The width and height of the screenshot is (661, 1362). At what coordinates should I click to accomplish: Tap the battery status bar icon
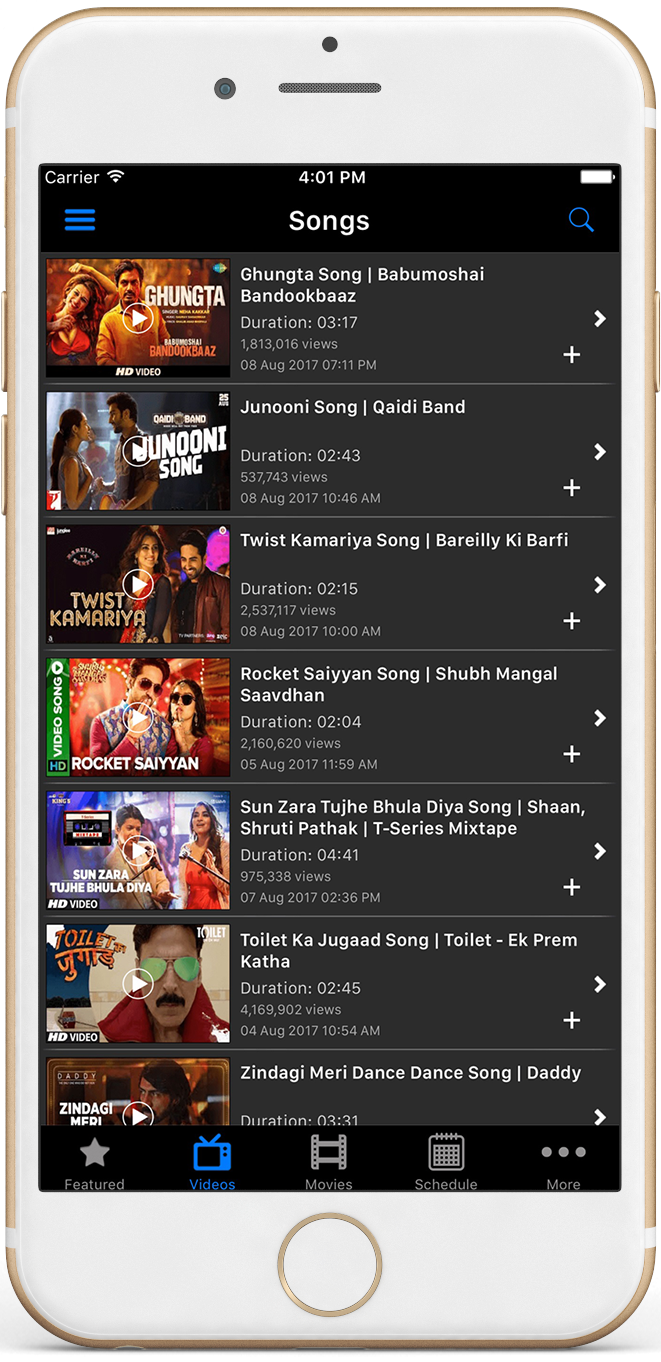[598, 177]
